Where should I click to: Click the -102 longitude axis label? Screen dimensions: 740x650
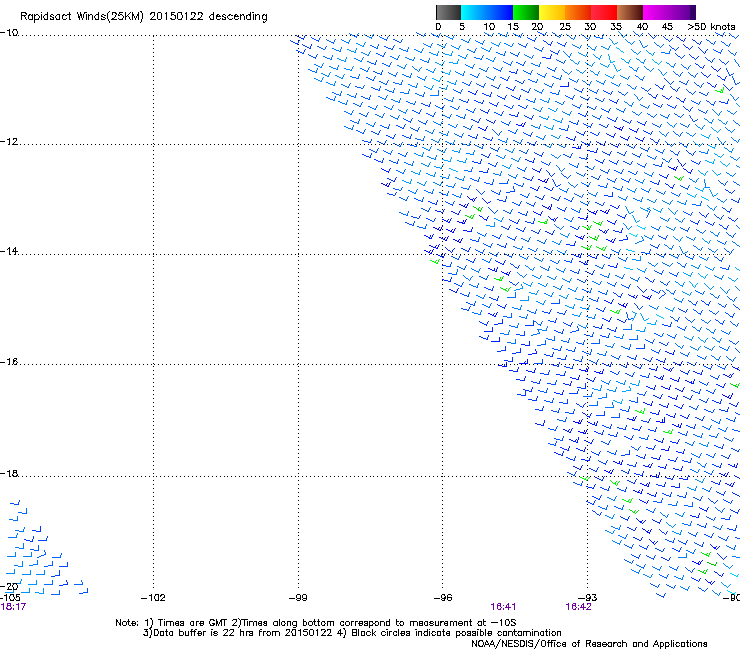(153, 598)
